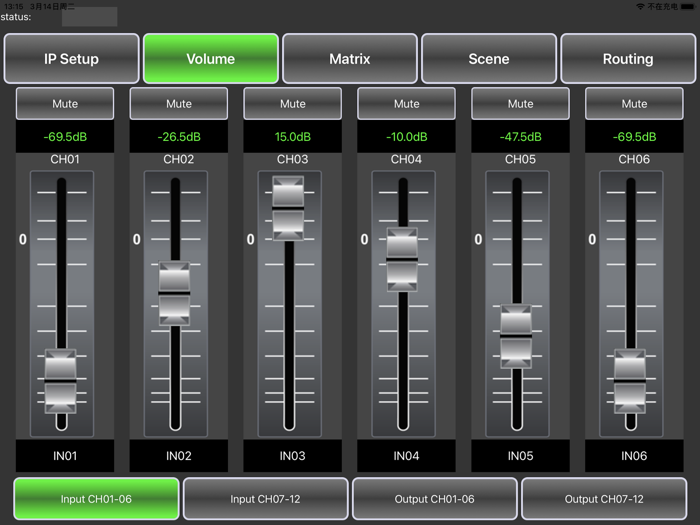Tap the Wi-Fi icon in status bar
Screen dimensions: 700x525
click(x=639, y=6)
